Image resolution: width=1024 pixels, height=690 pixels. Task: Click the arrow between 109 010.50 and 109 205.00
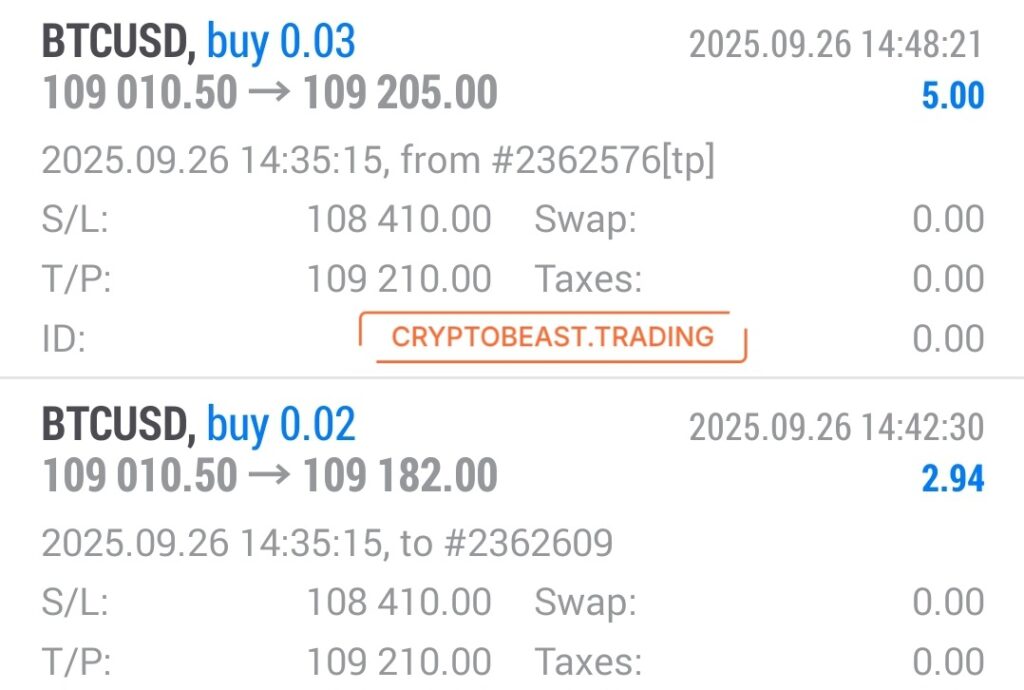coord(270,91)
